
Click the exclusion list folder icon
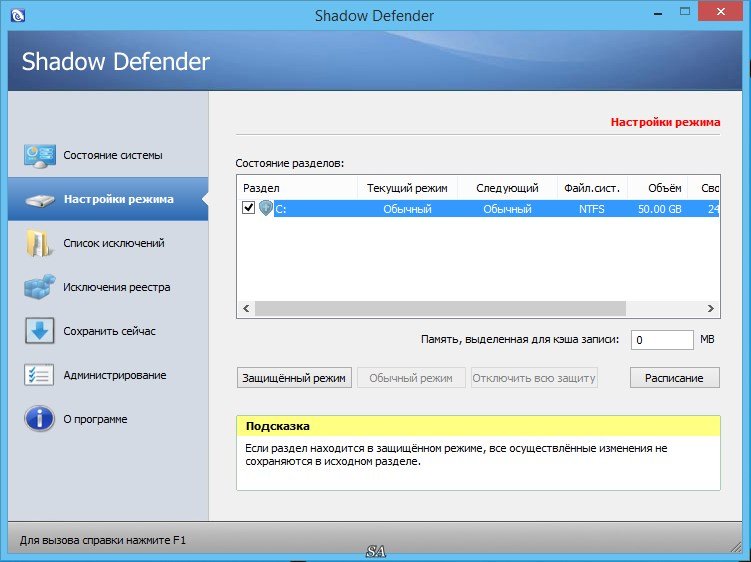coord(39,243)
